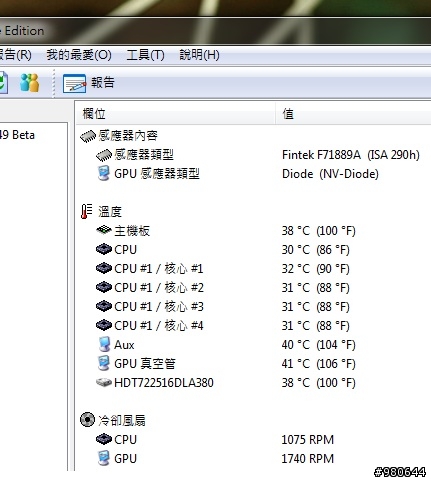Click the GPU 感應器類型 monitor icon
431x480 pixels.
point(104,174)
